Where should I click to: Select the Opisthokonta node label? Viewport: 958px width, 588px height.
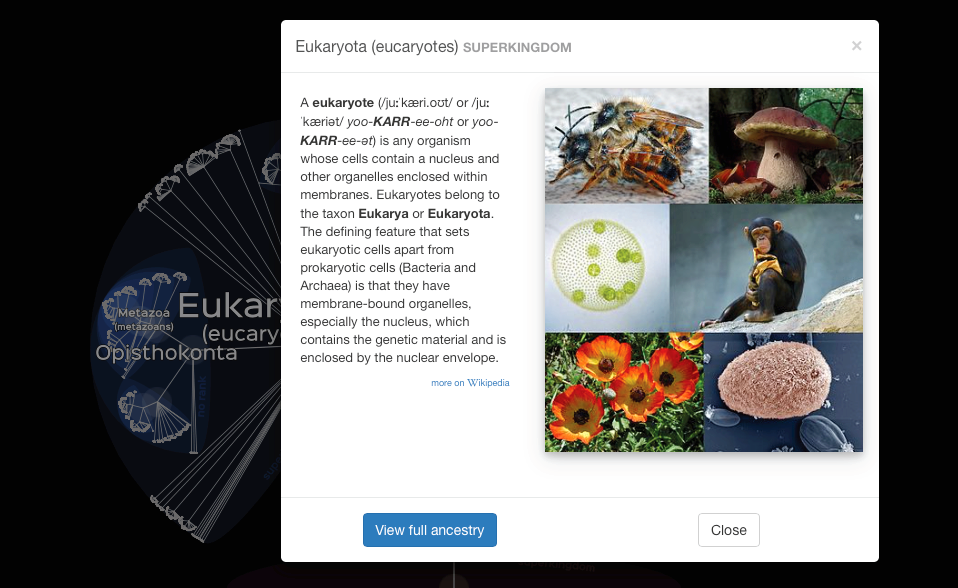tap(166, 353)
